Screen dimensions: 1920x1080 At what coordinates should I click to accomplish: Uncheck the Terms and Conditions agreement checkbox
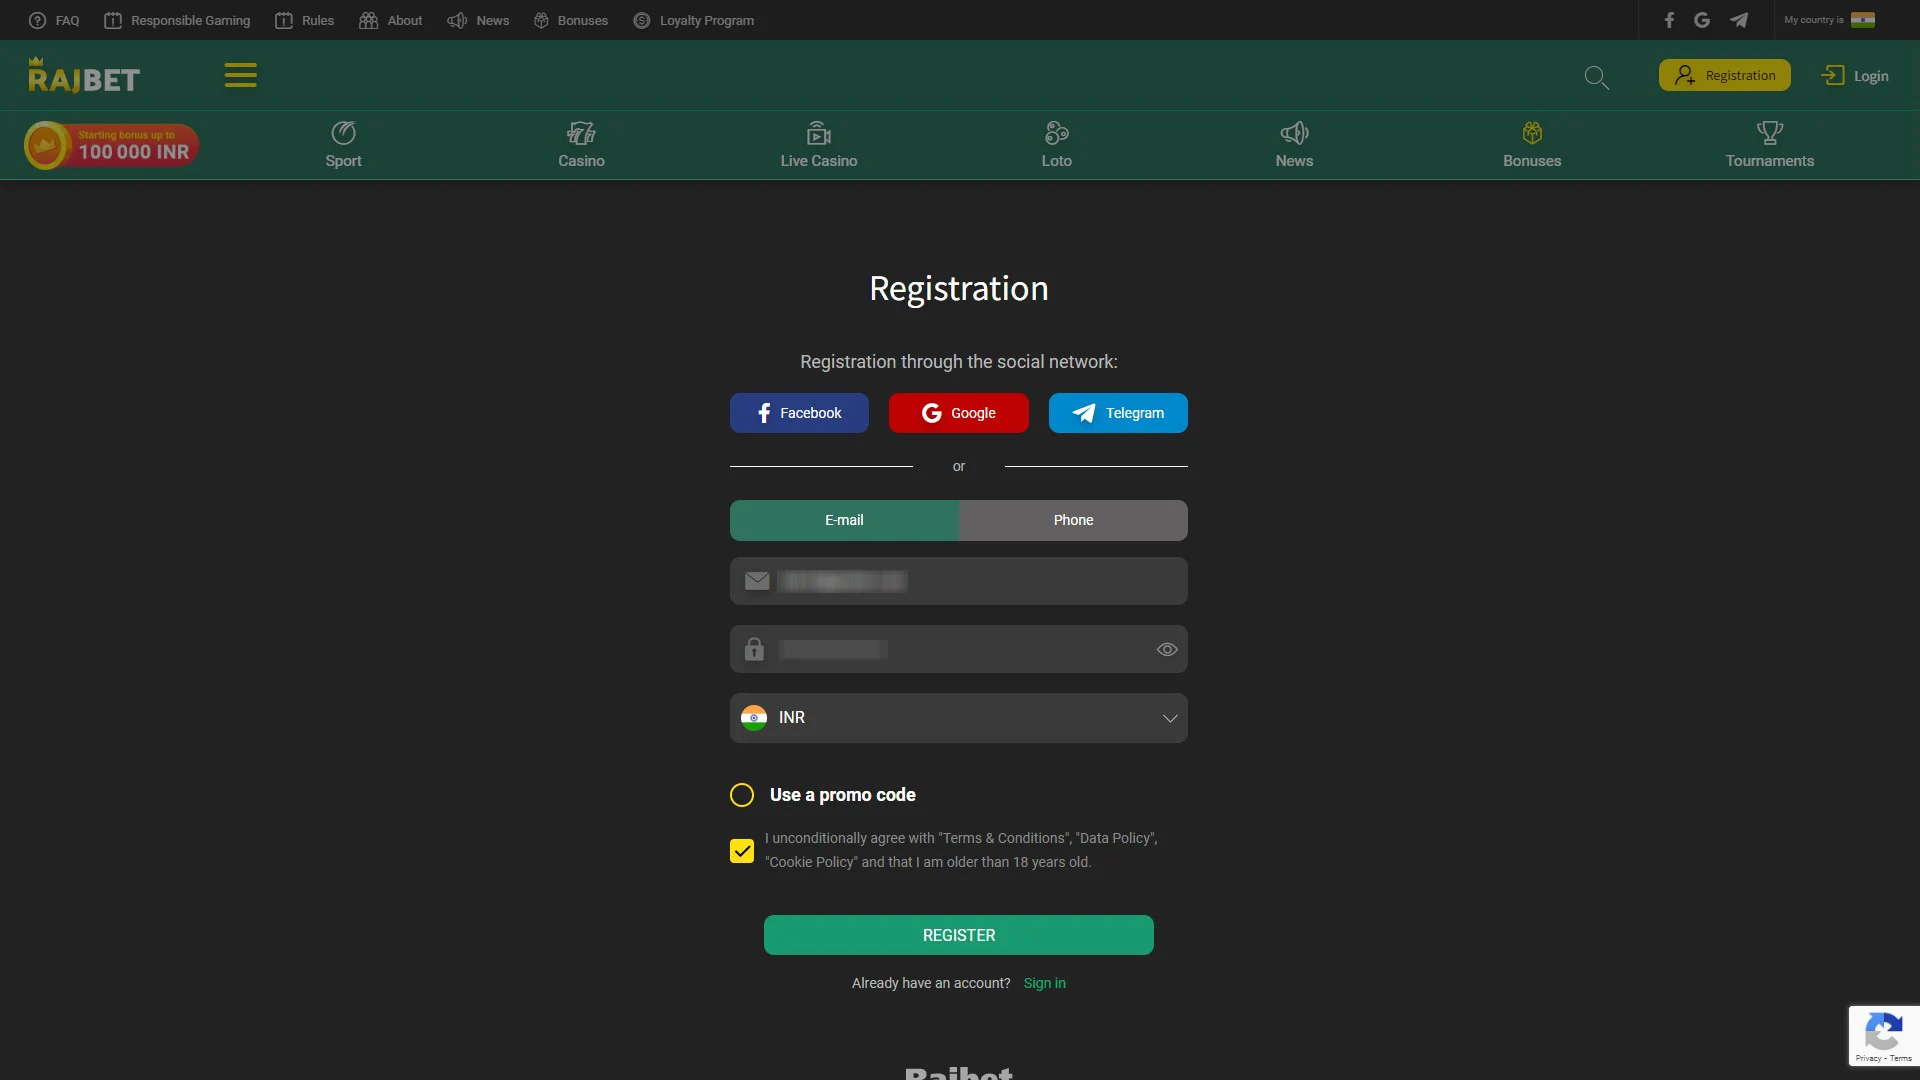[x=741, y=851]
